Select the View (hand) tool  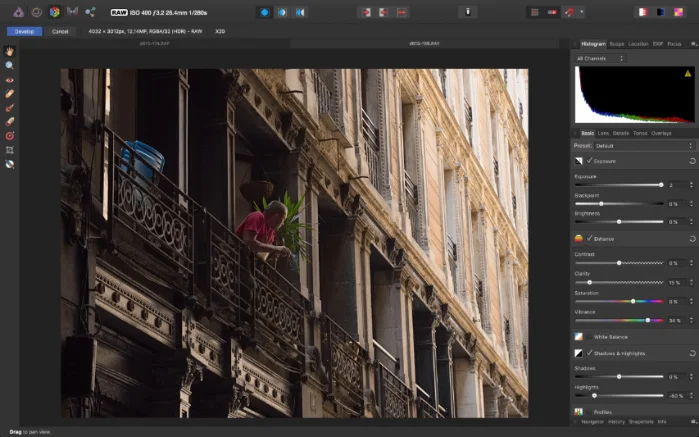[9, 50]
